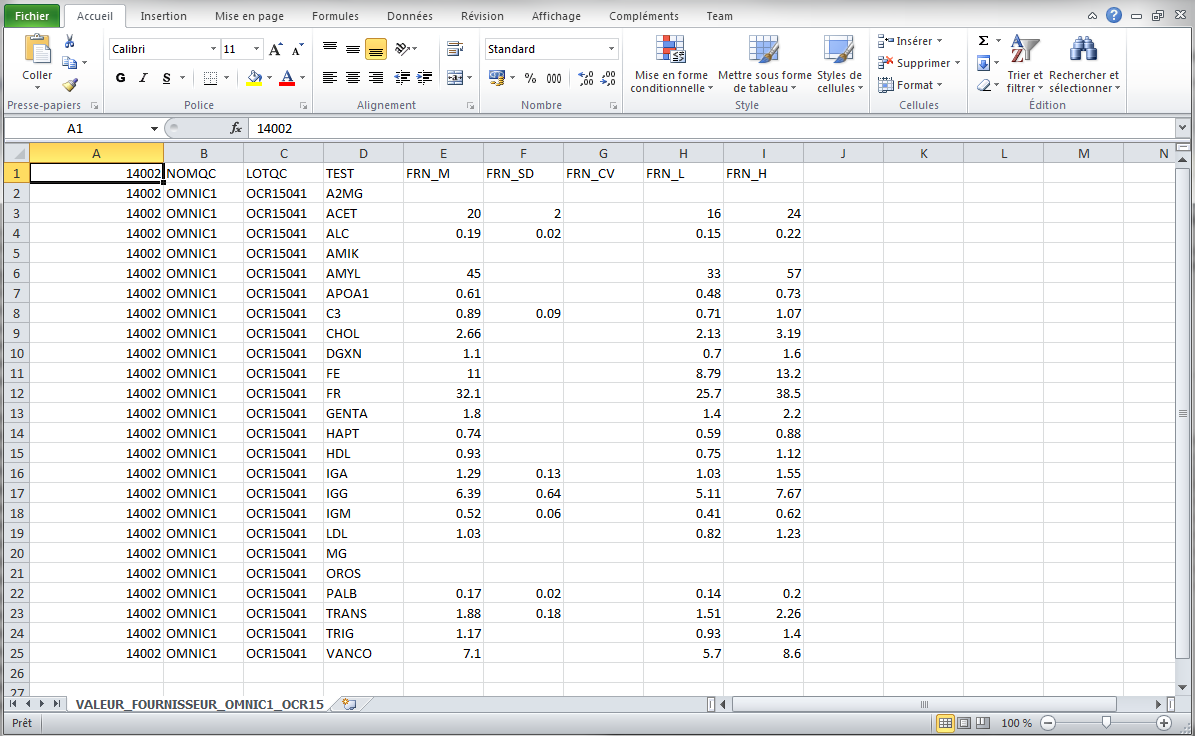Image resolution: width=1195 pixels, height=736 pixels.
Task: Zoom in with the plus button
Action: click(1164, 723)
